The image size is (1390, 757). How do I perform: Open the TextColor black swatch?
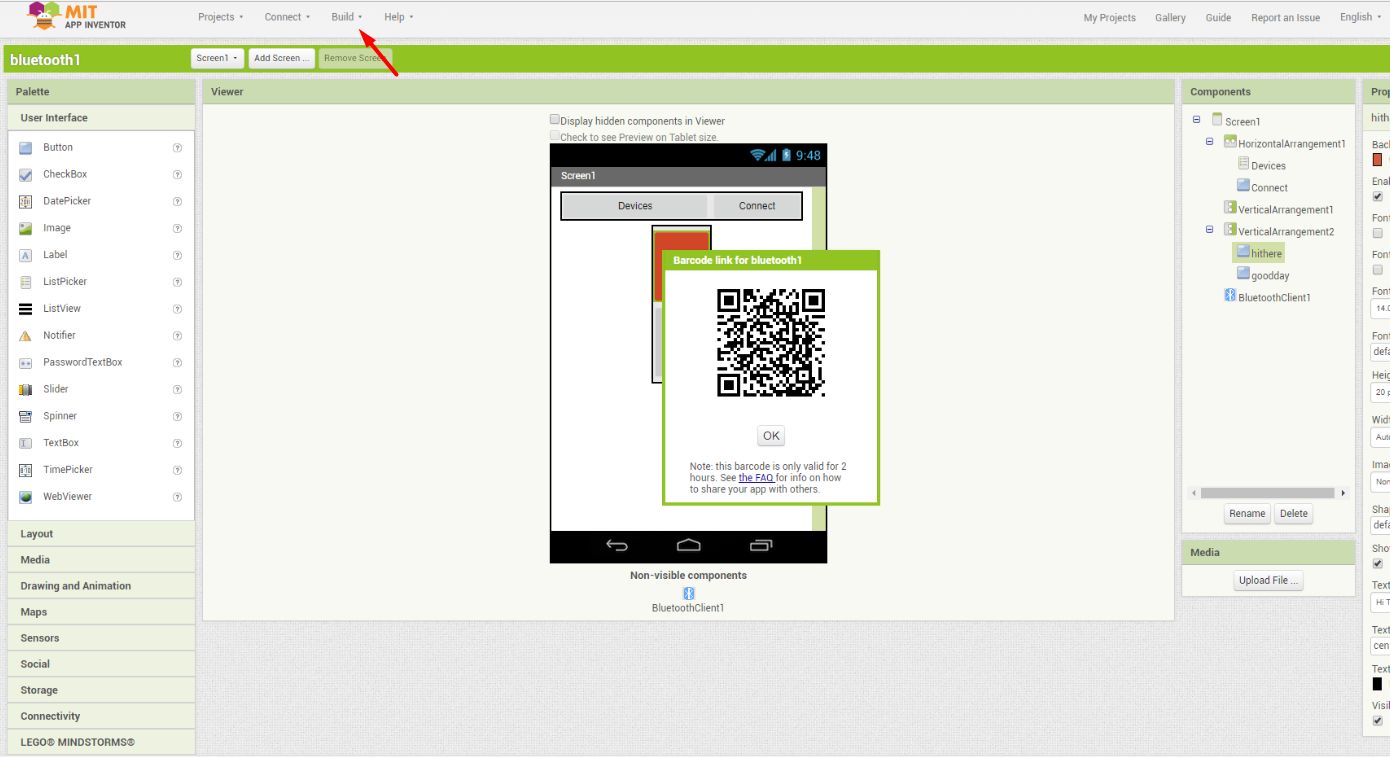[x=1378, y=684]
